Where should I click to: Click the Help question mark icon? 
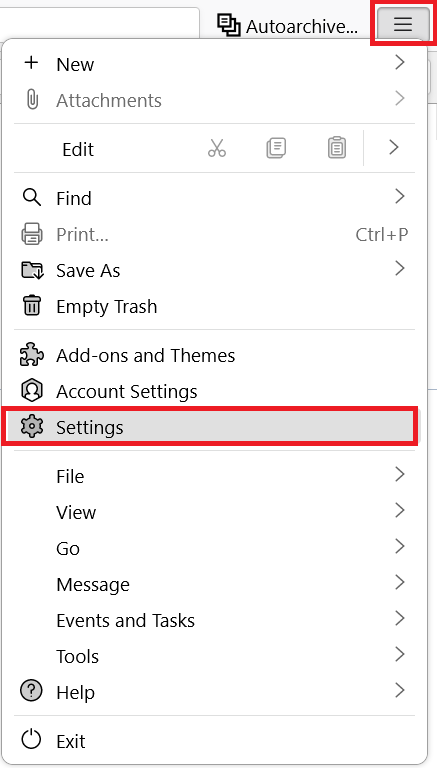tap(32, 692)
